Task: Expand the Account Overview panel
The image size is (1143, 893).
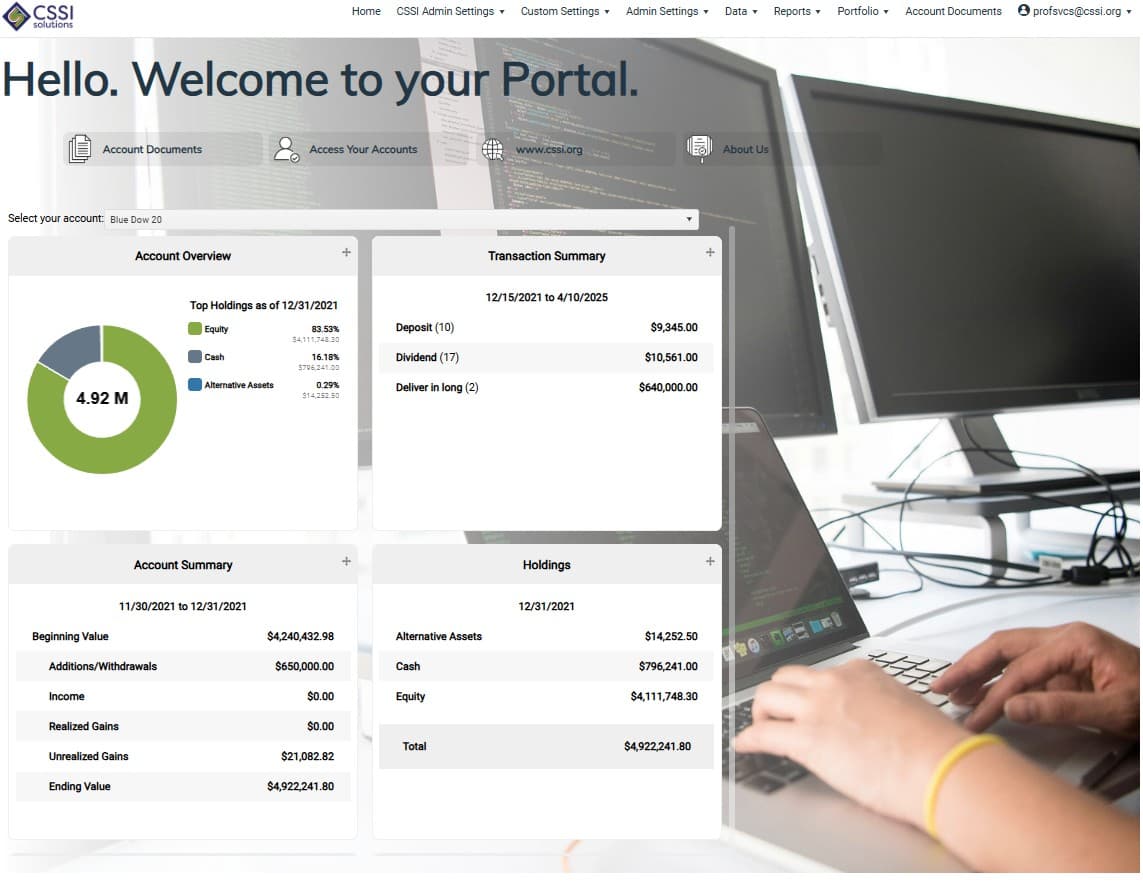Action: (x=345, y=253)
